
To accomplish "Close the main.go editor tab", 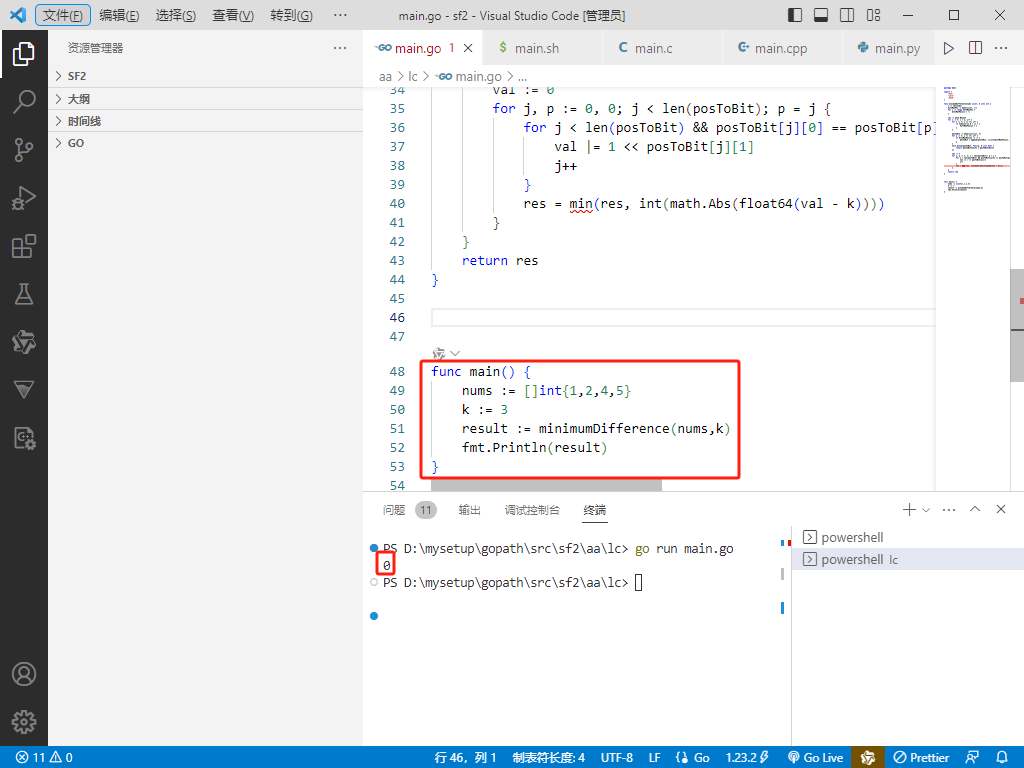I will tap(468, 48).
